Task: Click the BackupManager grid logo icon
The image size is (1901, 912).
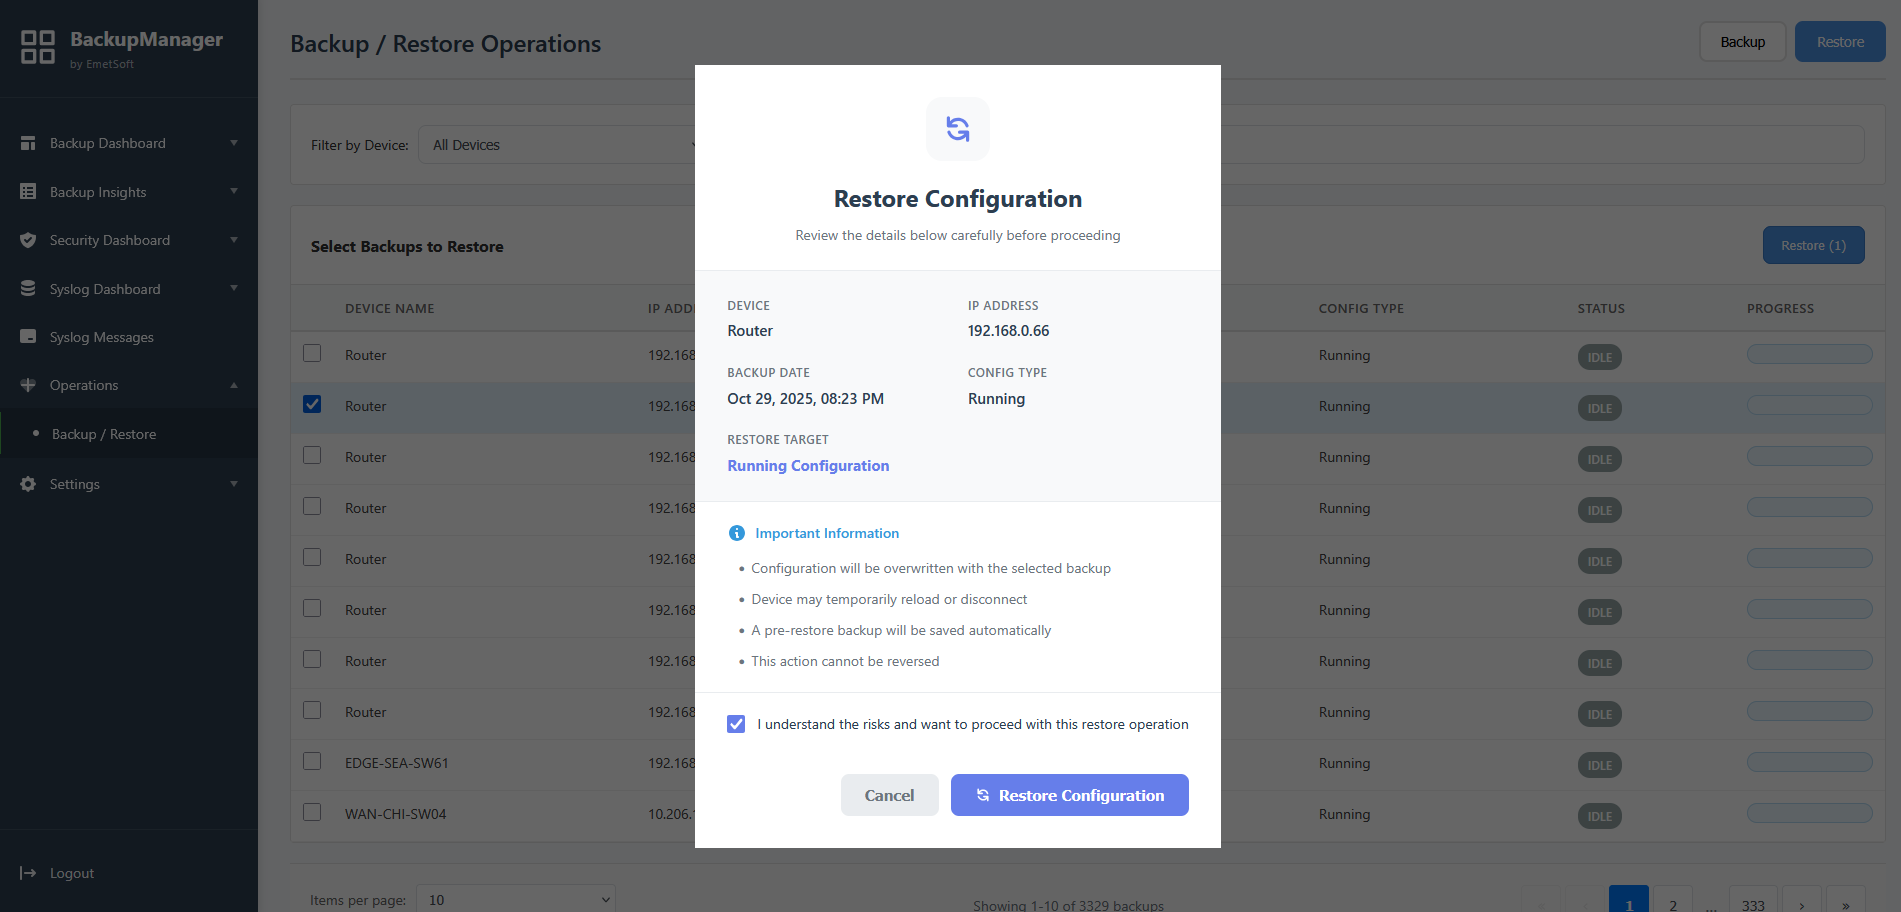Action: point(37,46)
